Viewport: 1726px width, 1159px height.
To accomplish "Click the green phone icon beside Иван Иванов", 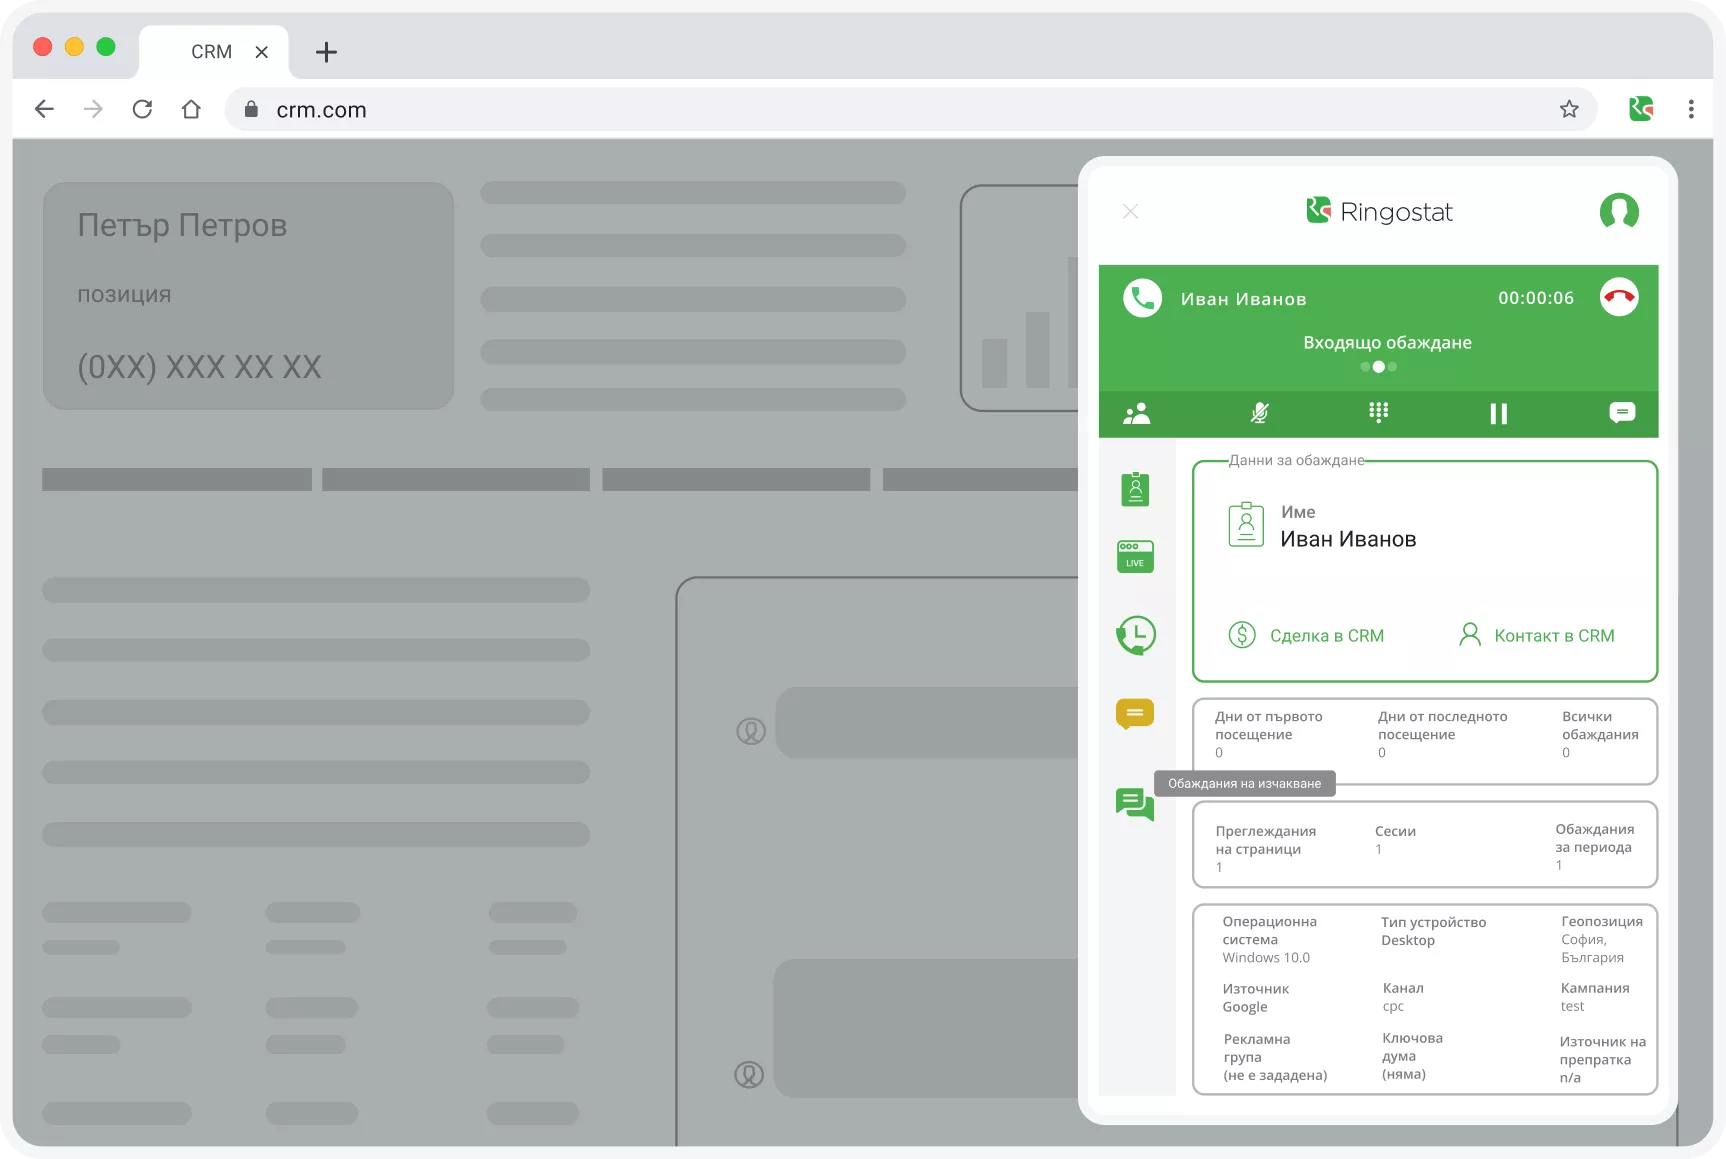I will [1142, 298].
